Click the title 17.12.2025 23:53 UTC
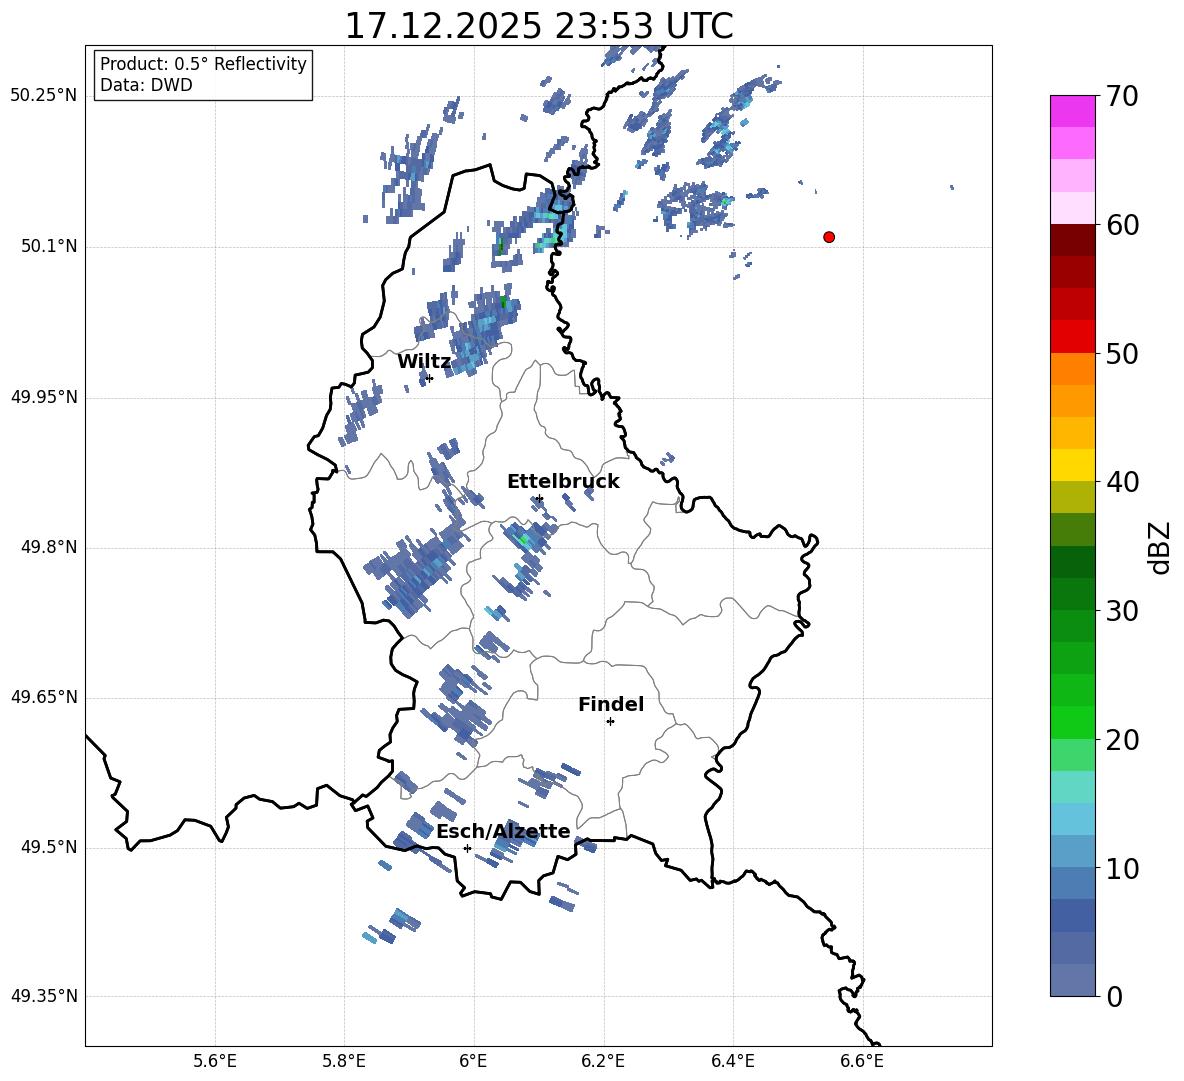The height and width of the screenshot is (1081, 1184). [x=538, y=26]
